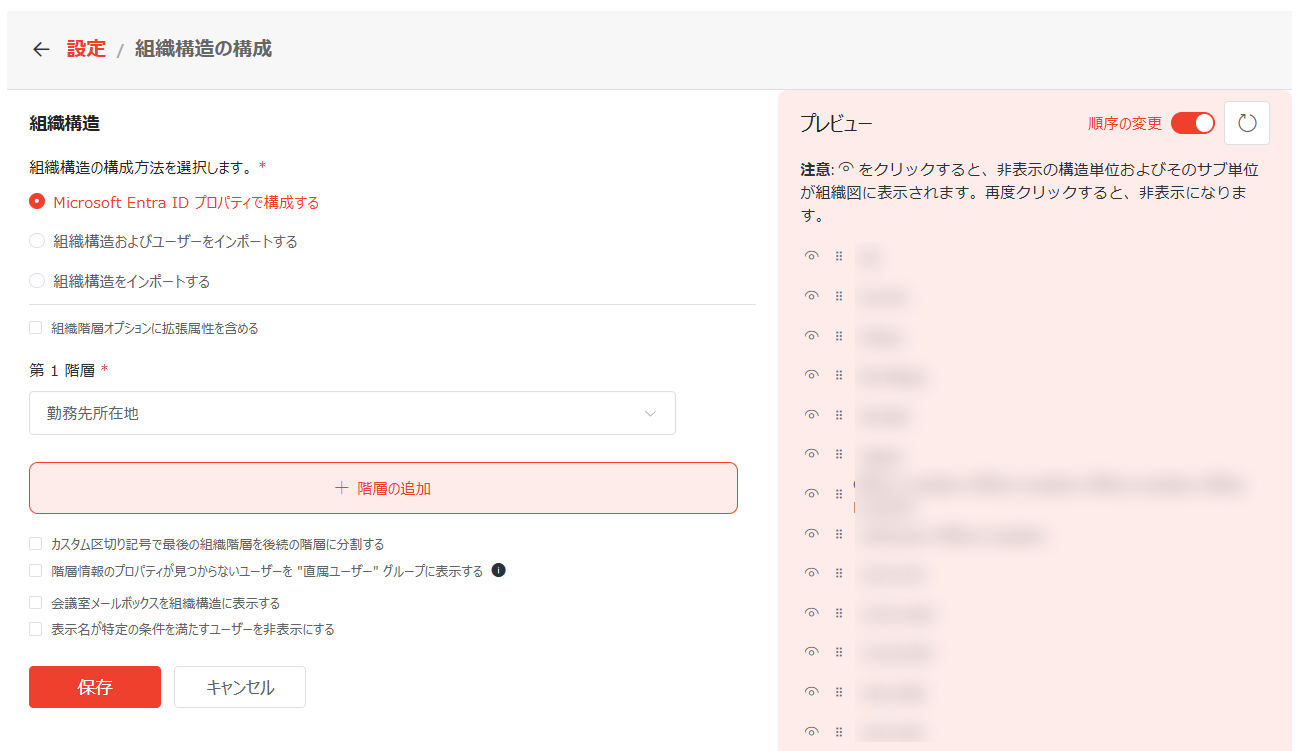Viewport: 1302px width, 751px height.
Task: Click the 階層の追加 button
Action: tap(383, 488)
